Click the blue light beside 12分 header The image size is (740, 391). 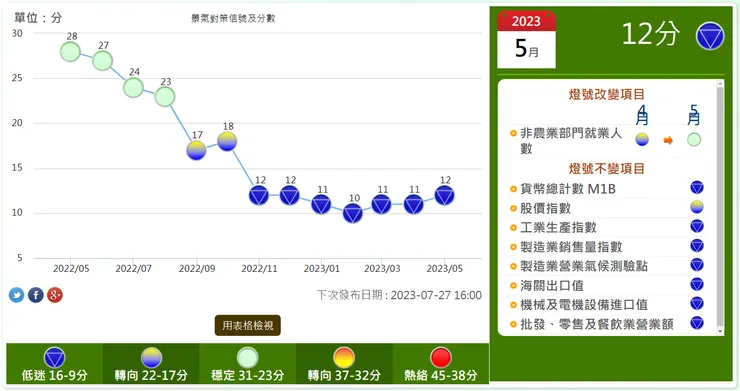[x=710, y=36]
